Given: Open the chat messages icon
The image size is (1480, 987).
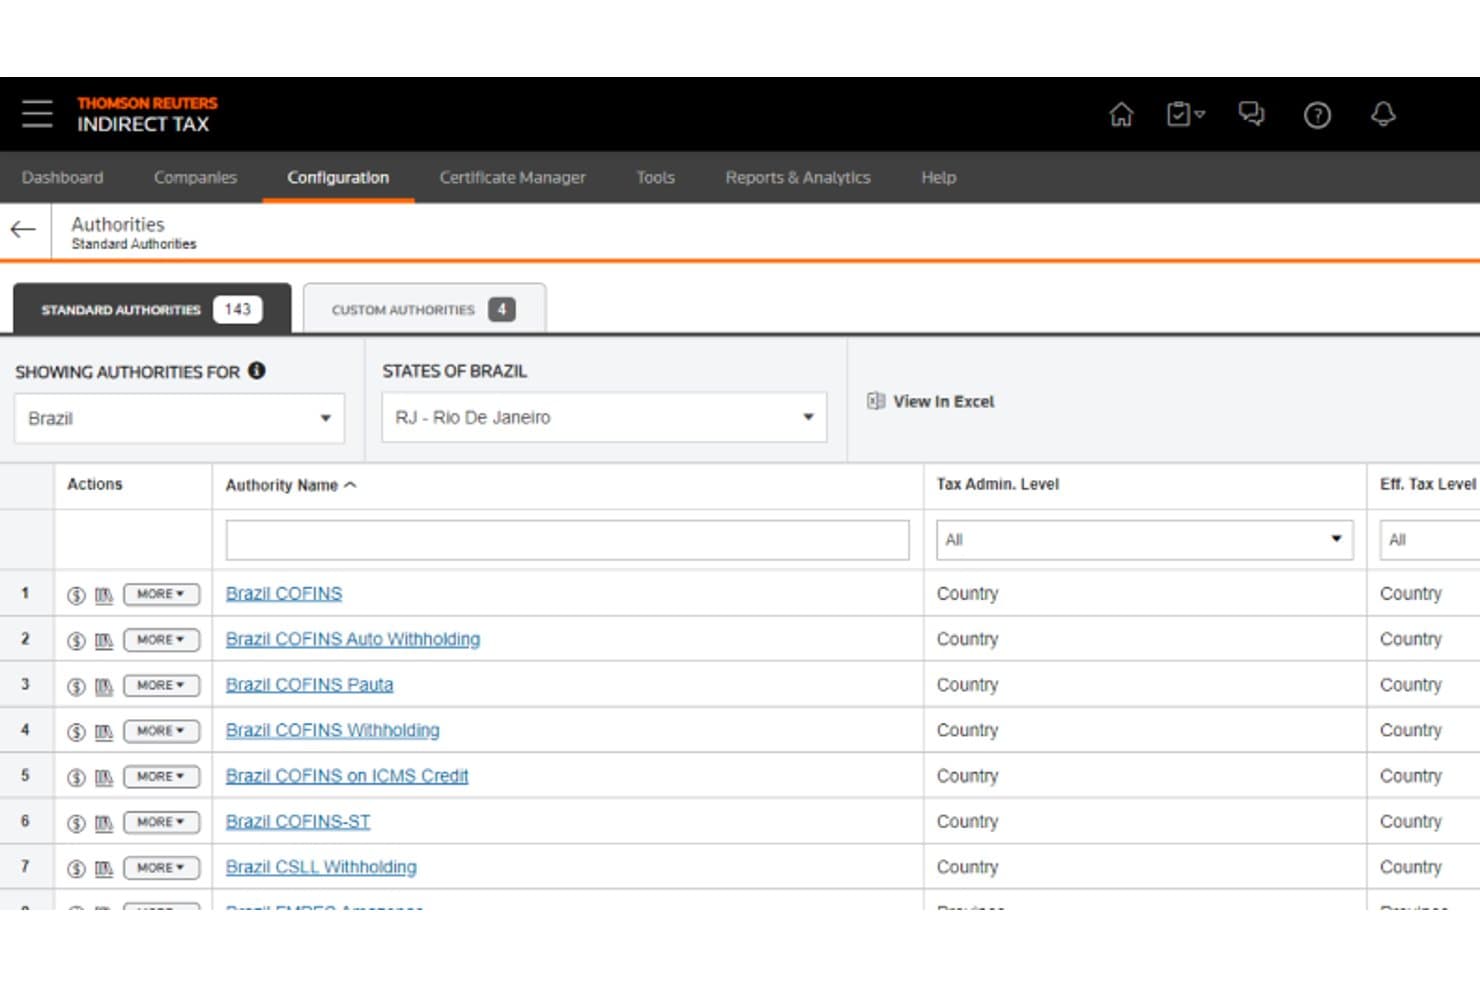Looking at the screenshot, I should click(1251, 115).
